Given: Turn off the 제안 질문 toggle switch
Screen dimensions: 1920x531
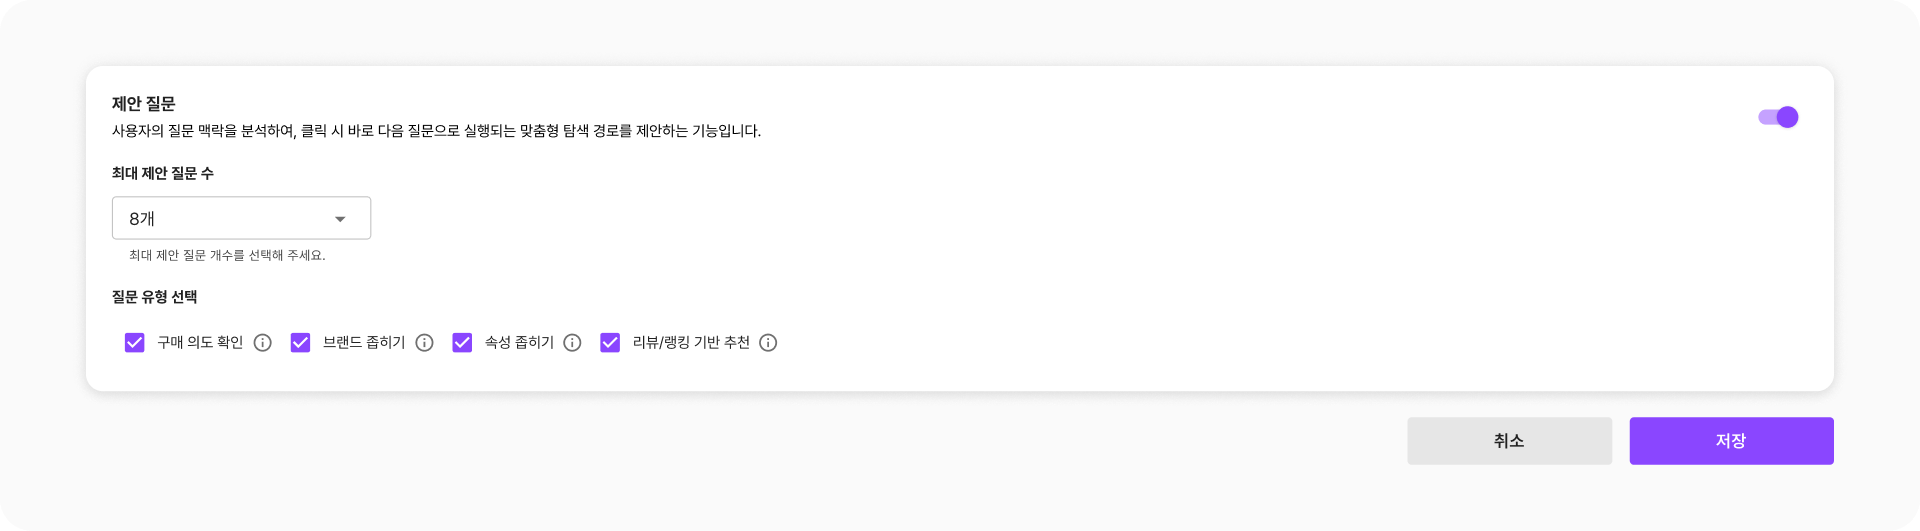Looking at the screenshot, I should click(1778, 117).
